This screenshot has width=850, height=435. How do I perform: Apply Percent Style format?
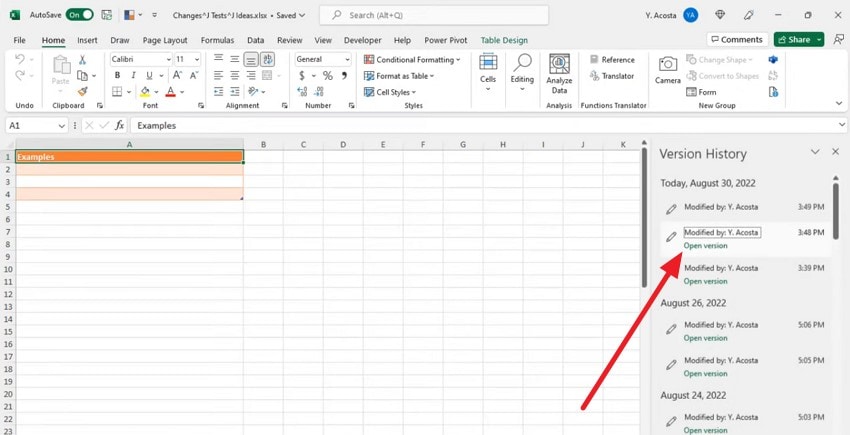[328, 75]
